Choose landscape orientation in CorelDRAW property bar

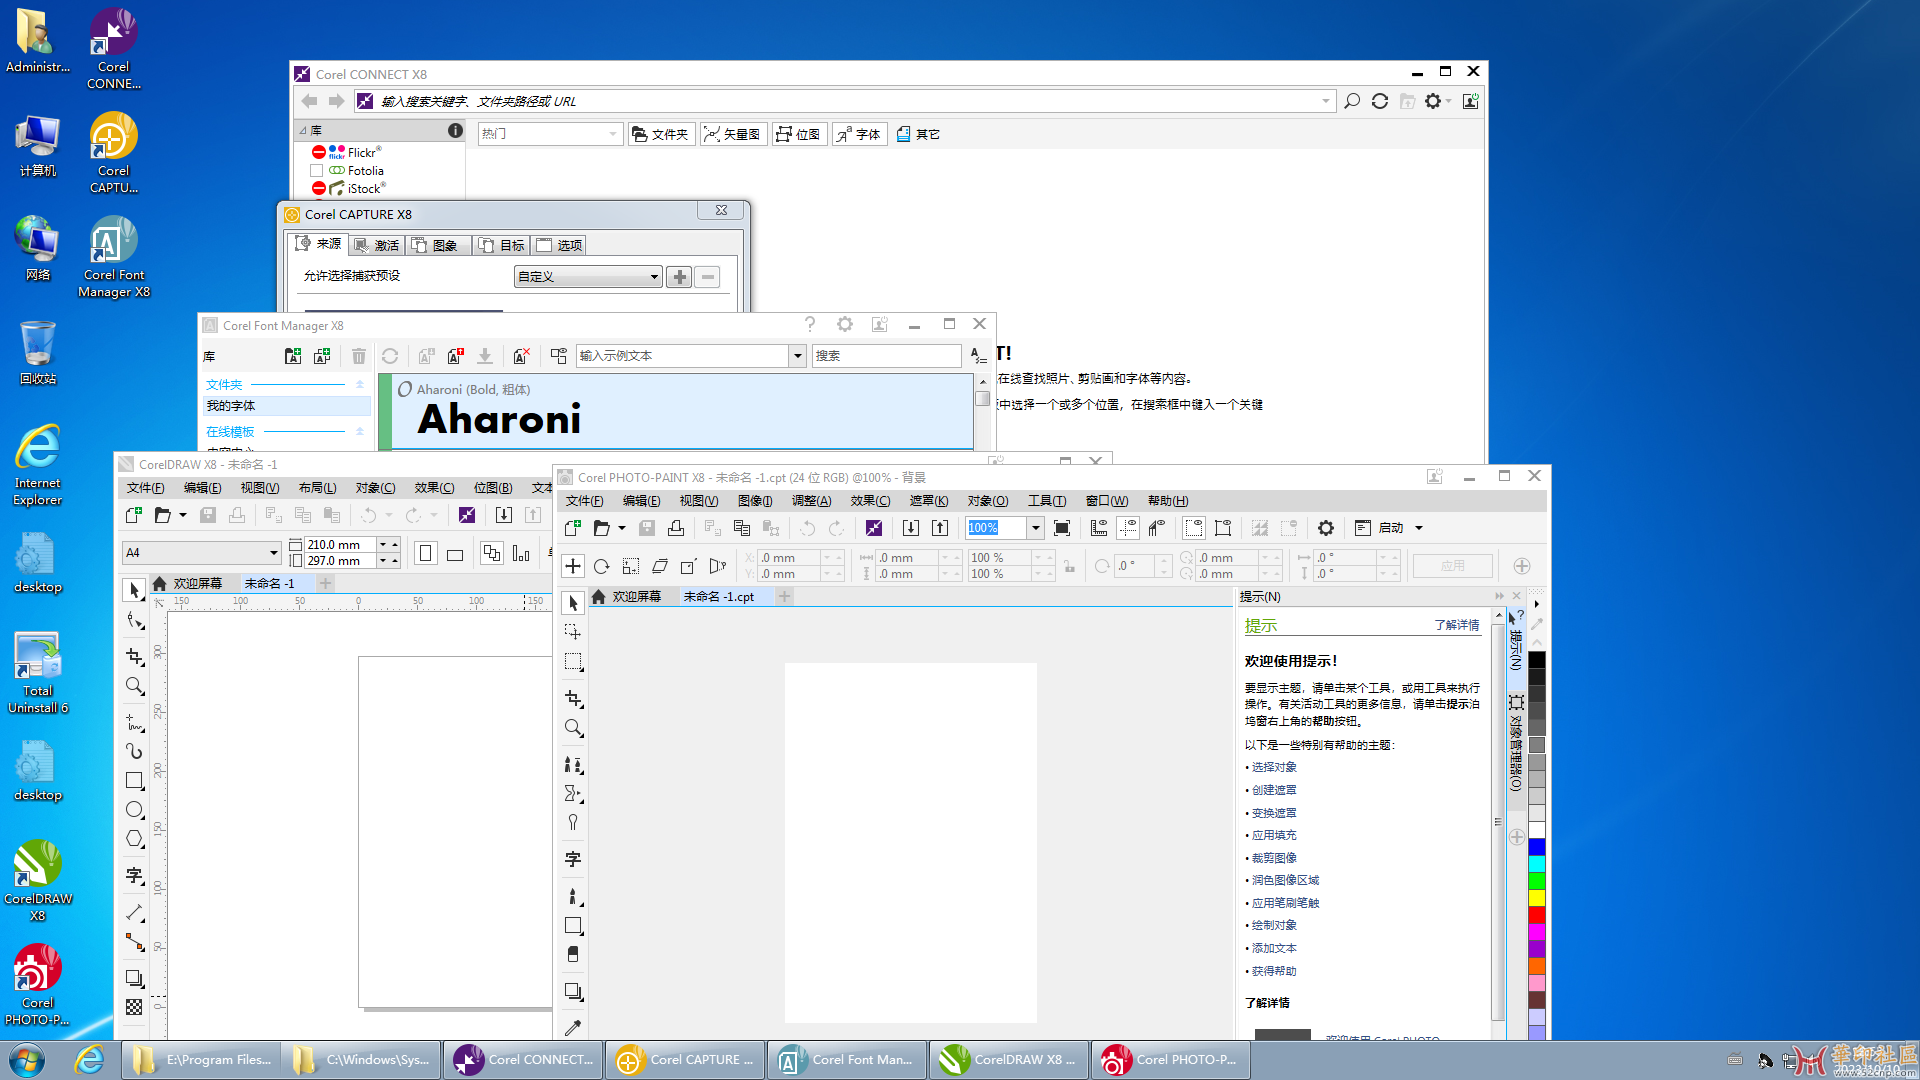click(455, 554)
